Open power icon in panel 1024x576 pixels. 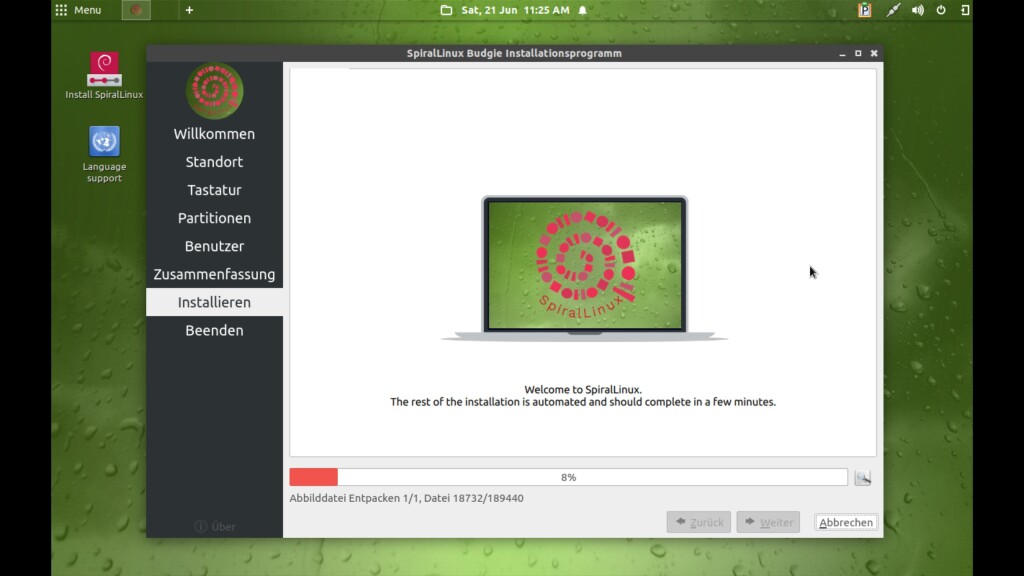941,10
